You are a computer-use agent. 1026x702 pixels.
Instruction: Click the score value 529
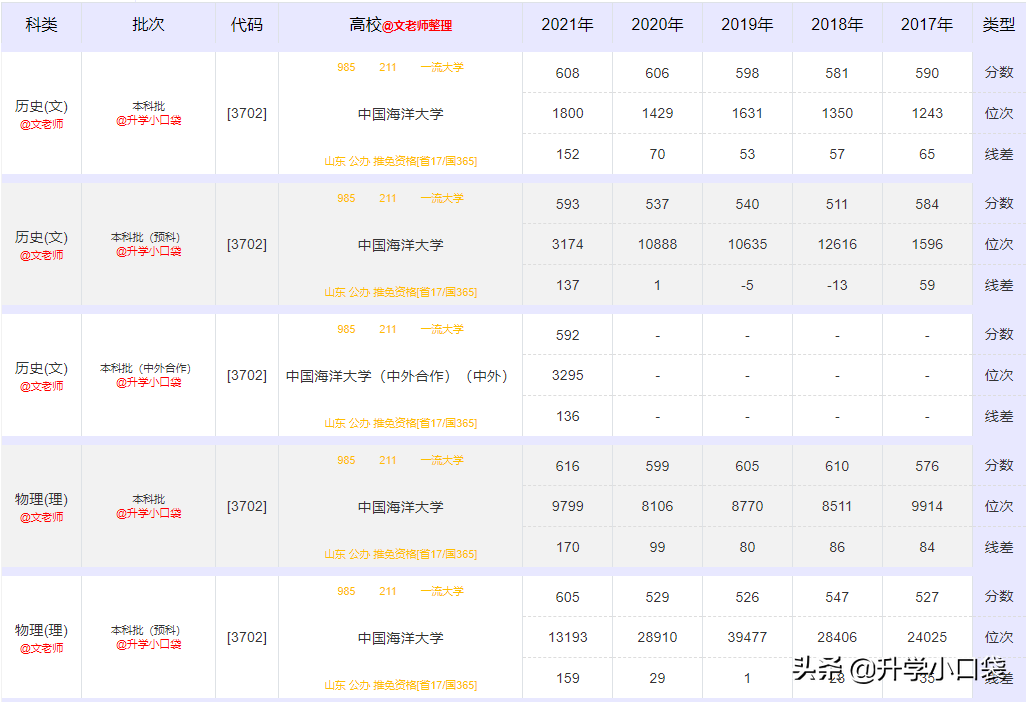(657, 597)
